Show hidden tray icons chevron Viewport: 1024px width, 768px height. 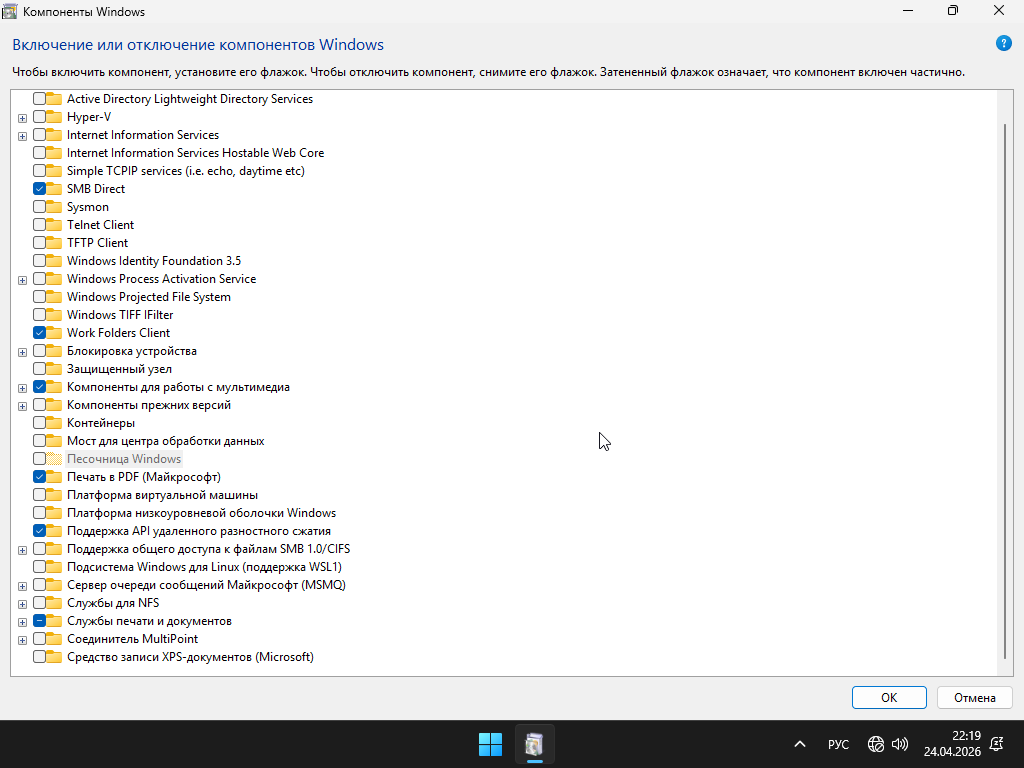[800, 744]
